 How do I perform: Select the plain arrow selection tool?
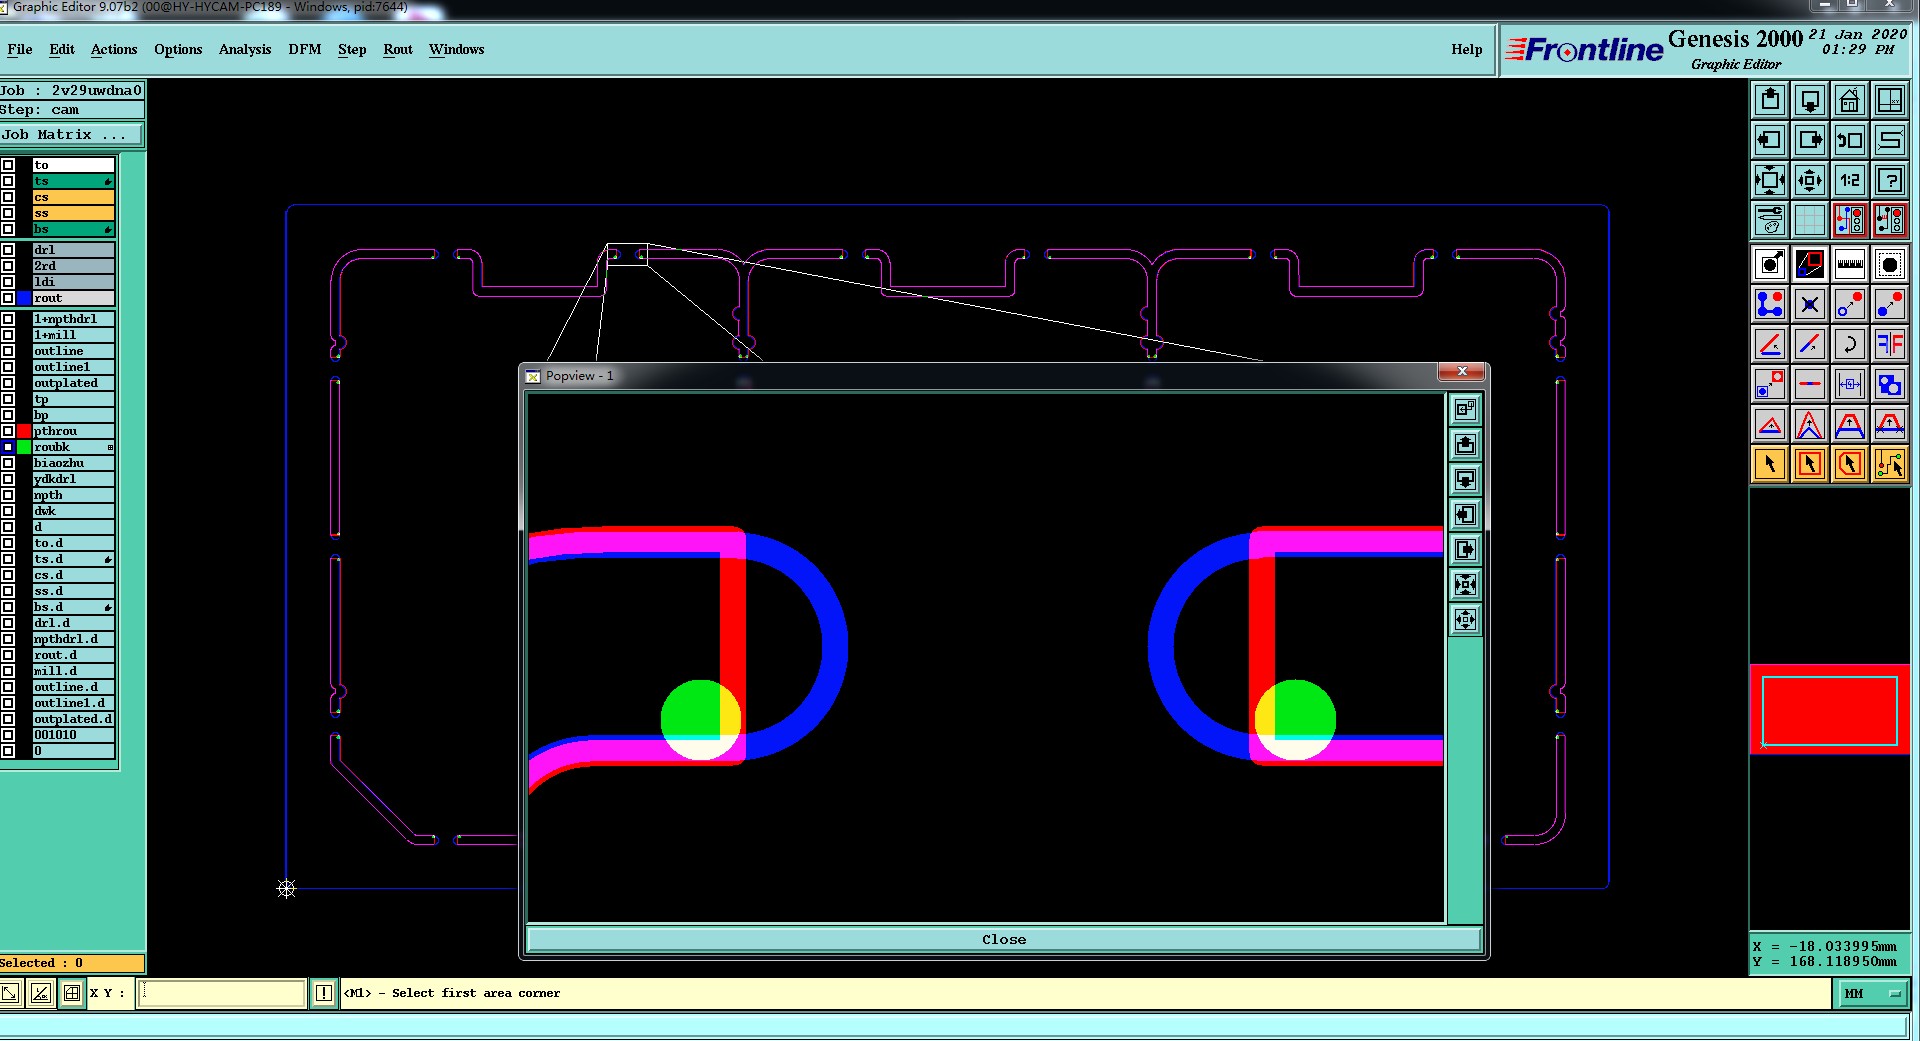tap(1770, 464)
